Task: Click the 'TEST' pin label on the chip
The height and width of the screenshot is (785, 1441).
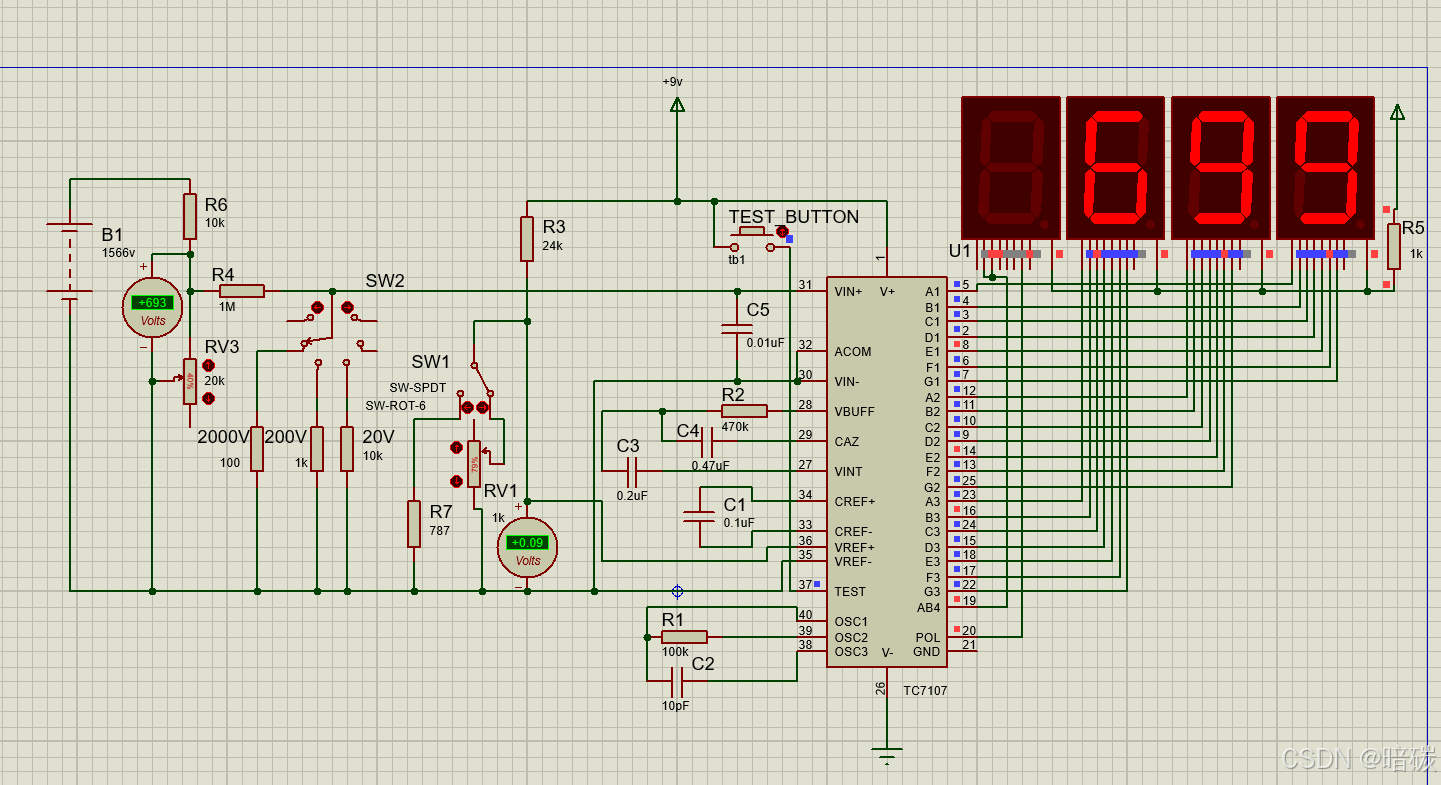Action: pos(850,592)
